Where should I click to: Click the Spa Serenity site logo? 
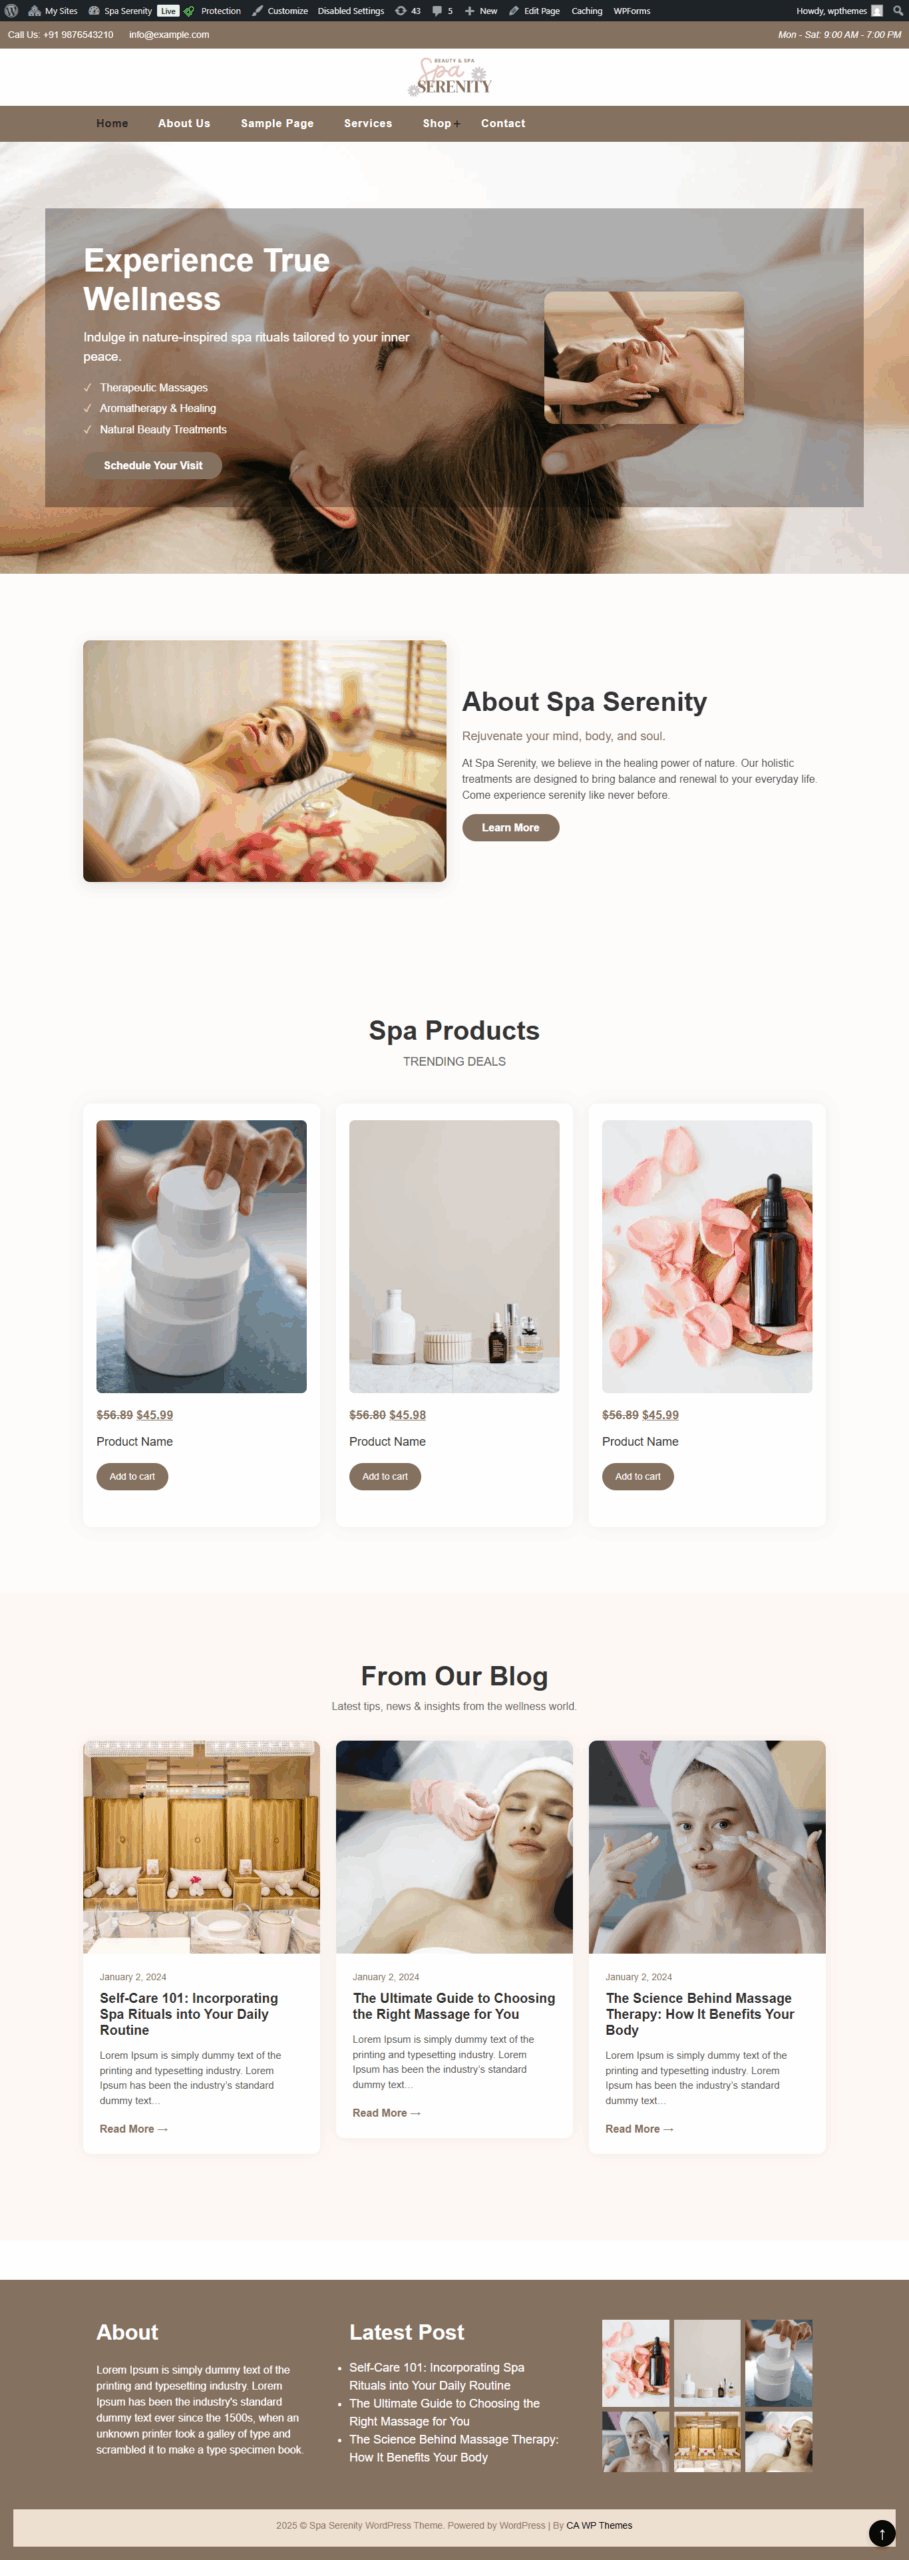454,77
